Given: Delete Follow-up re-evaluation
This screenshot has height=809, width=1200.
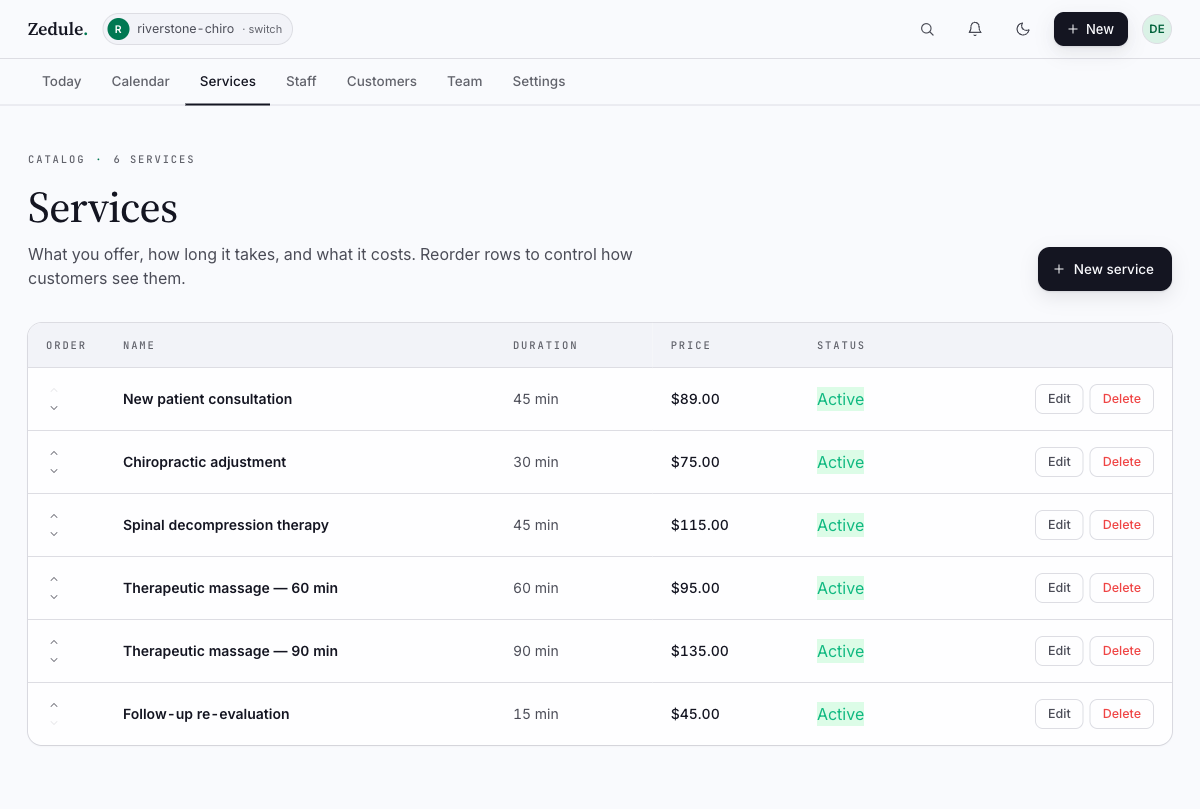Looking at the screenshot, I should 1121,714.
